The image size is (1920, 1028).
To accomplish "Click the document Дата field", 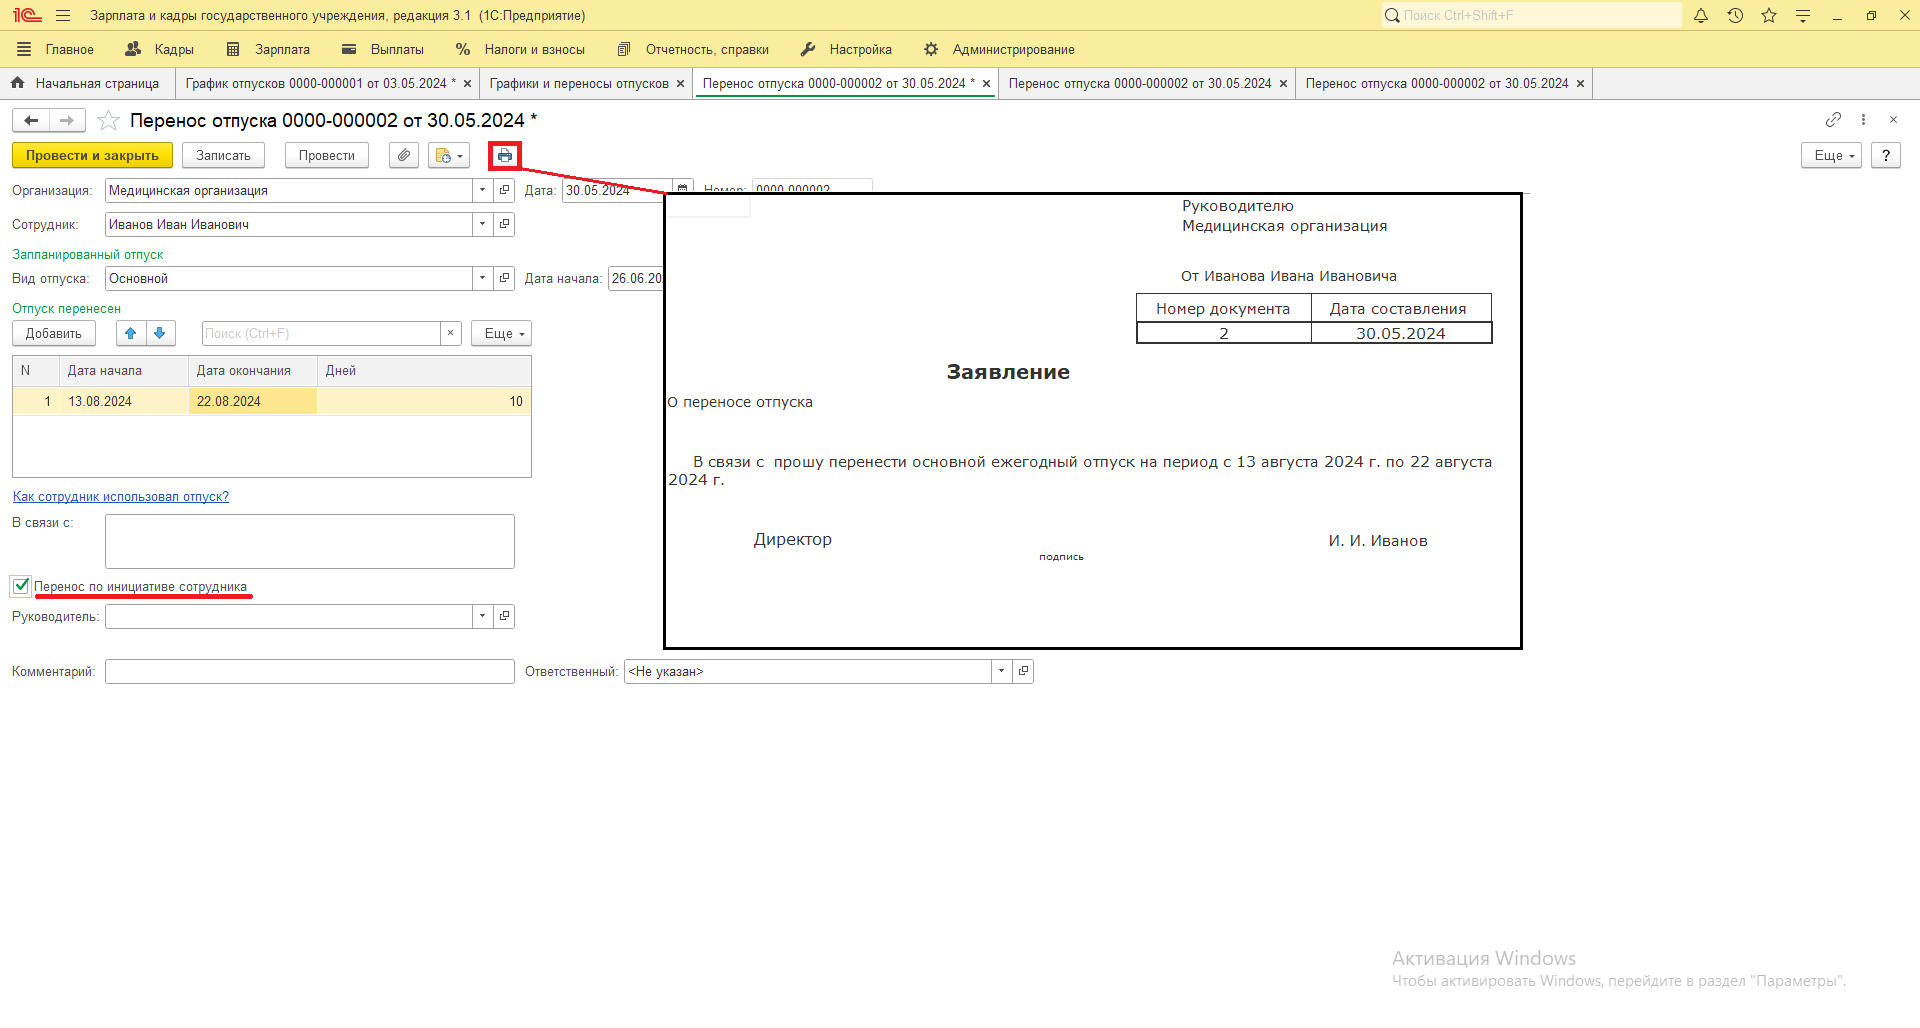I will click(615, 191).
